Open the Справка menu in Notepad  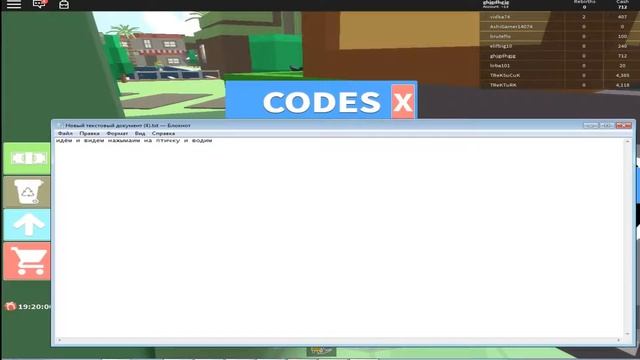[163, 133]
